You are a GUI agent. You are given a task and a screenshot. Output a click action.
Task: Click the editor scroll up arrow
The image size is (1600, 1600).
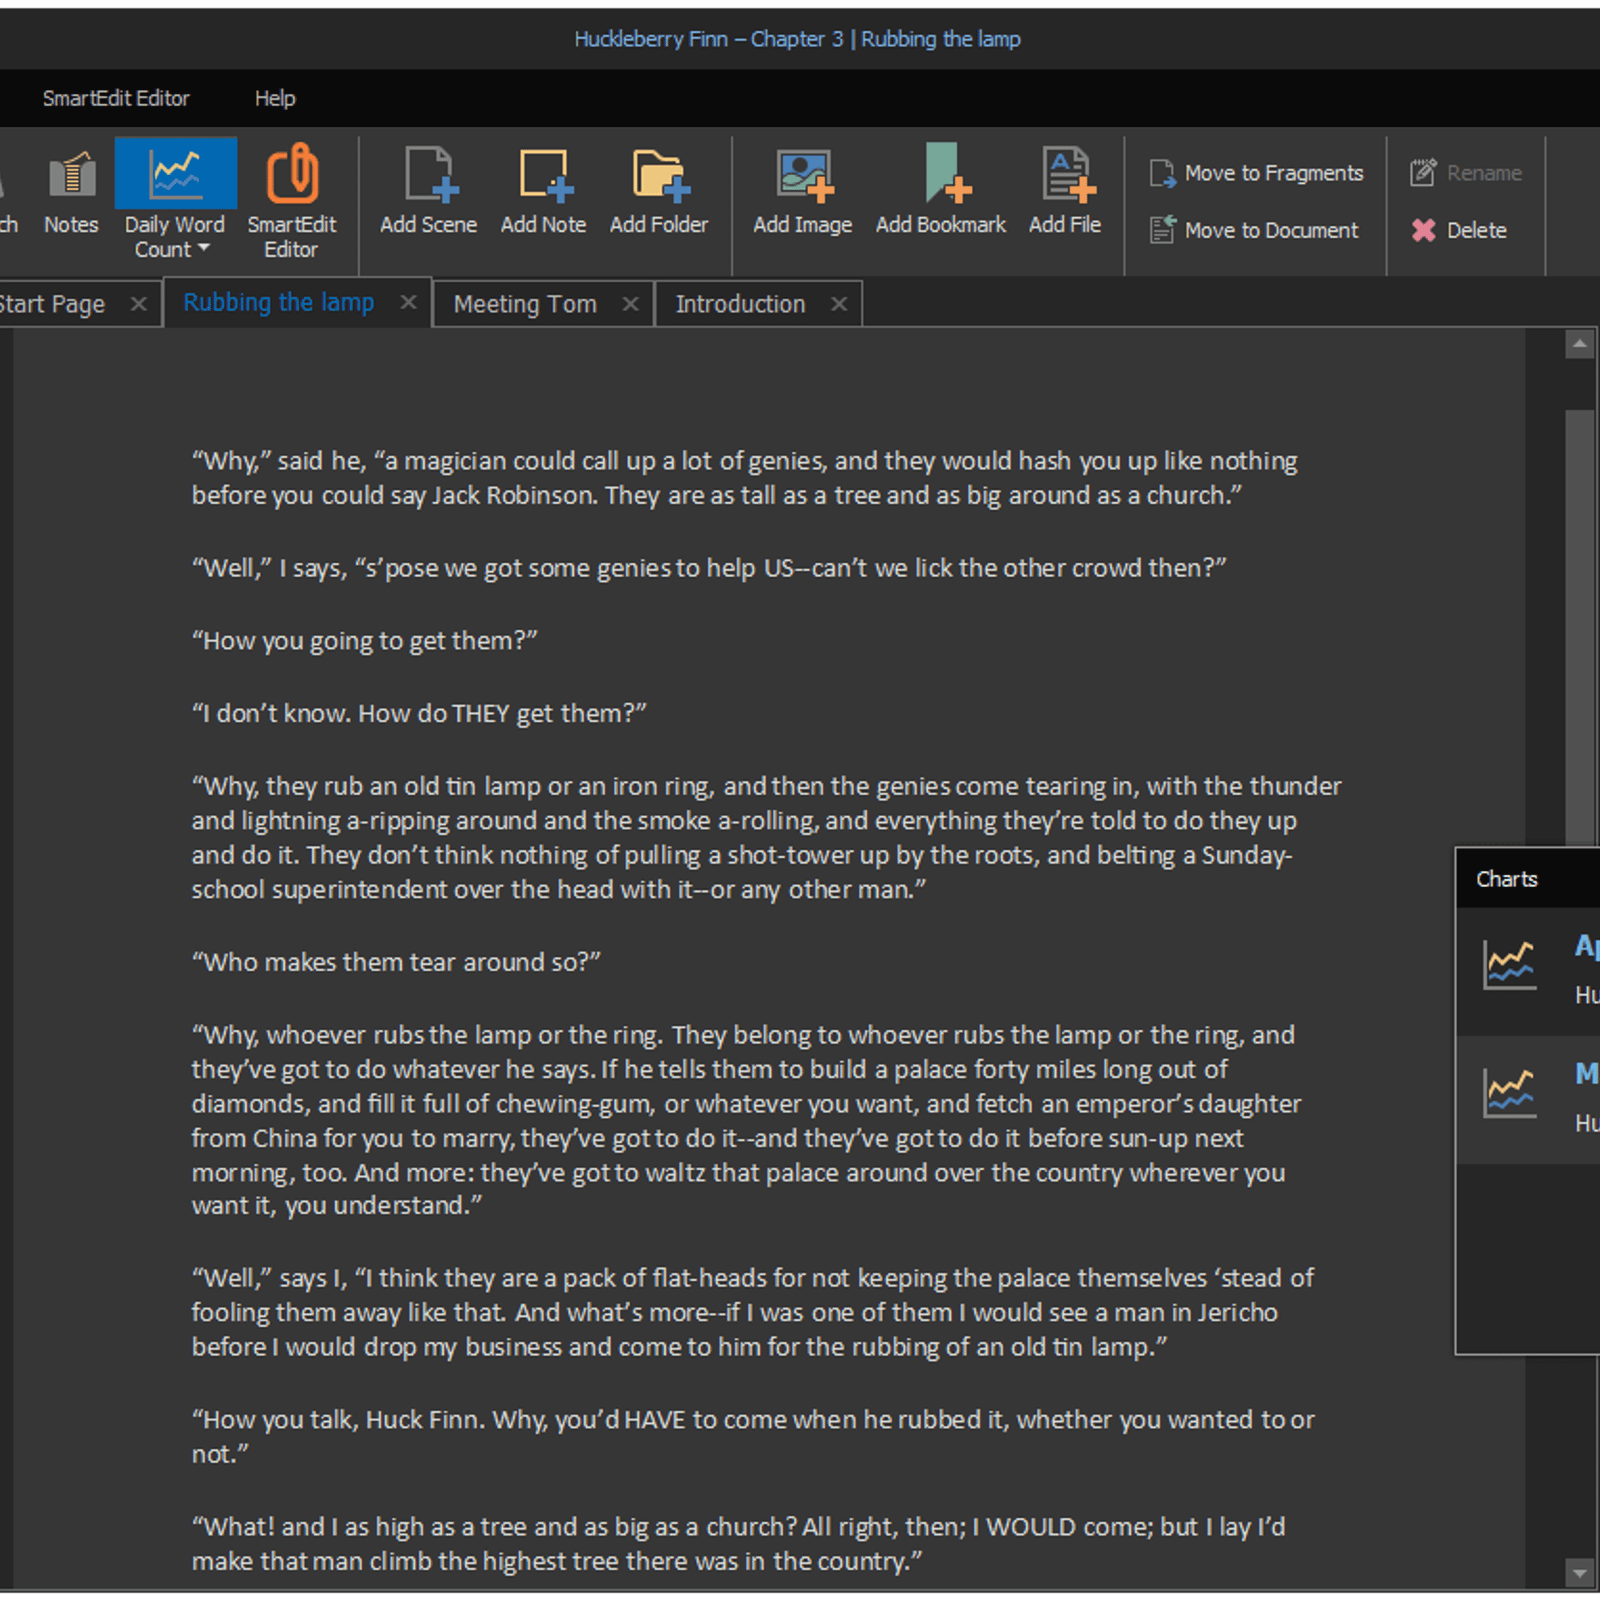click(1579, 345)
